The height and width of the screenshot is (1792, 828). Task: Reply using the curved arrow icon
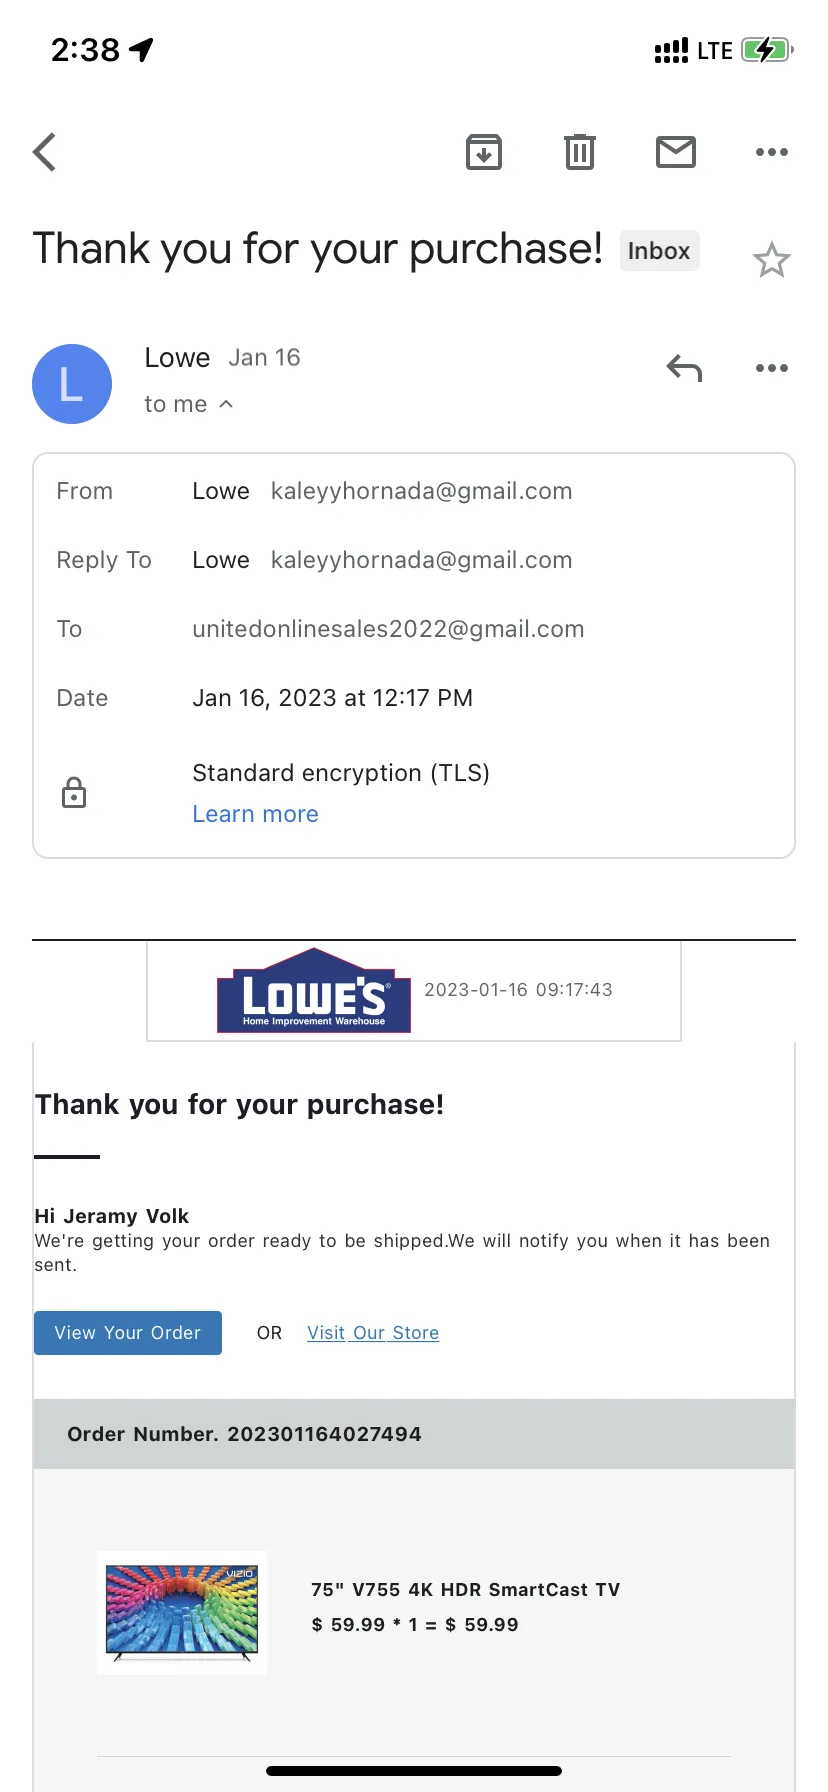tap(685, 368)
